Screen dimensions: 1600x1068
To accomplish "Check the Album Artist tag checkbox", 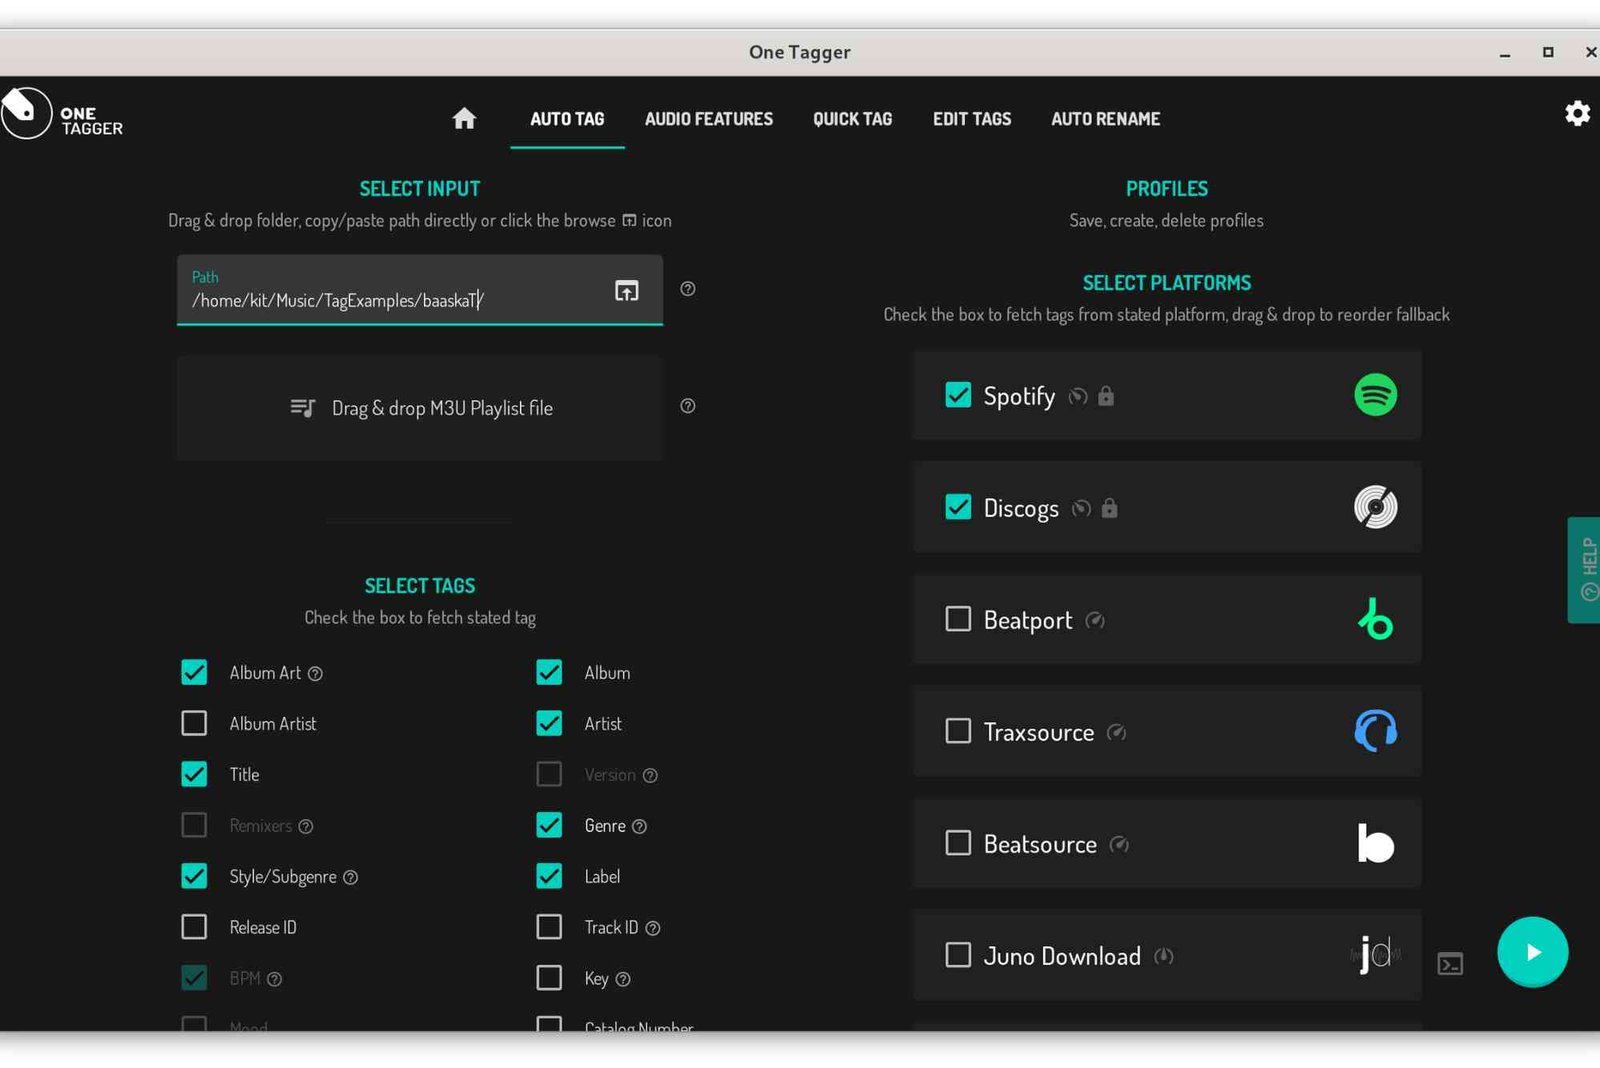I will (194, 723).
